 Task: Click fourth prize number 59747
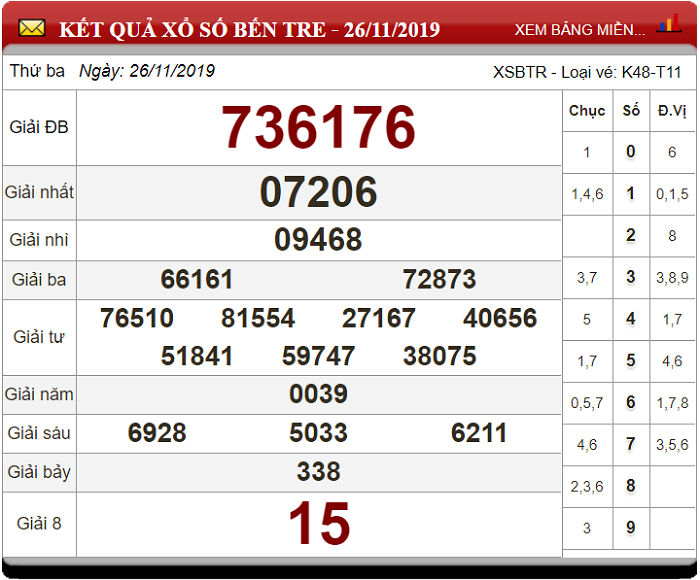319,356
